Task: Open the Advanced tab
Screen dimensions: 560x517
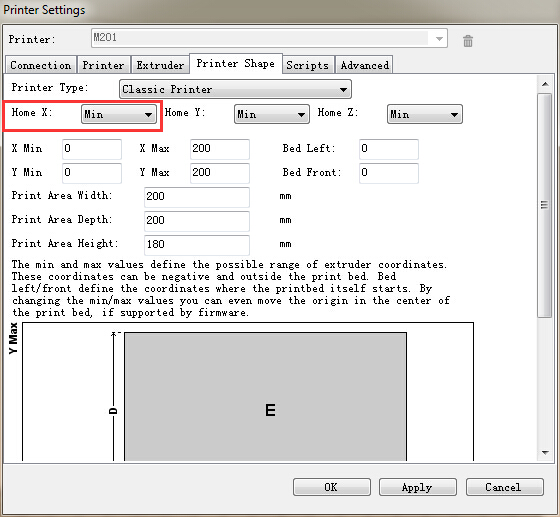Action: (x=364, y=65)
